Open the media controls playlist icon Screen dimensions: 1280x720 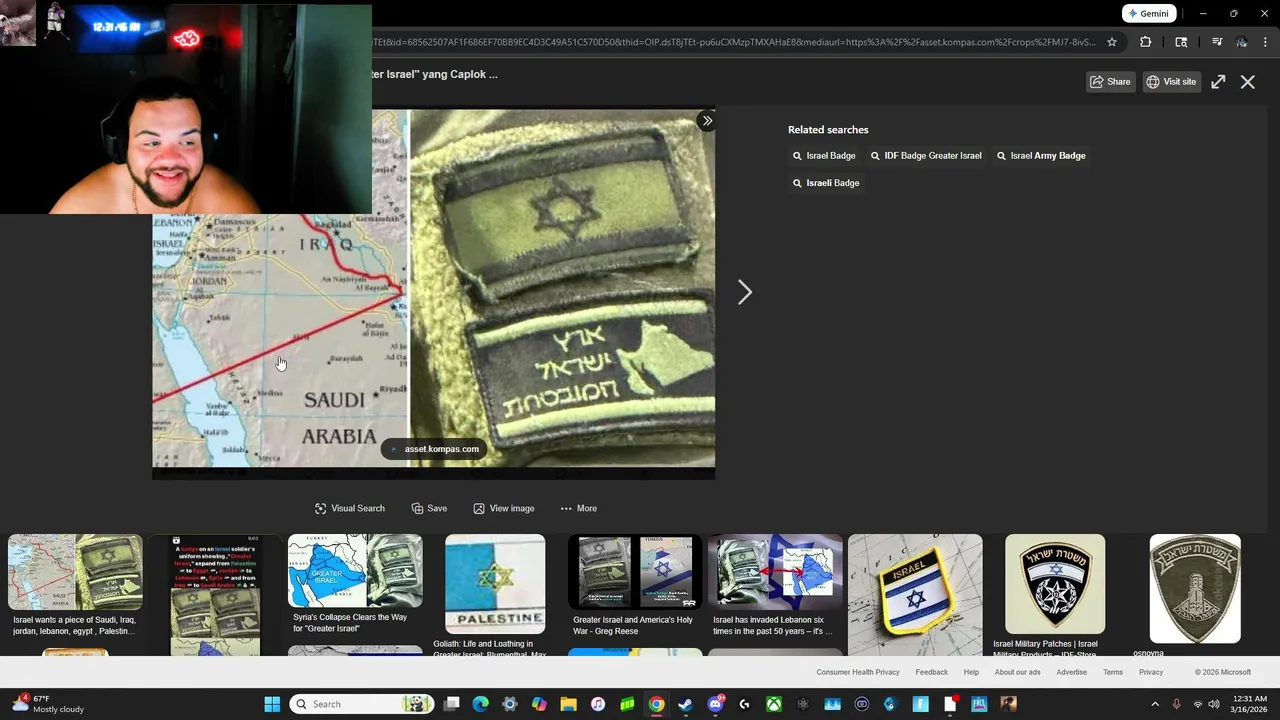1217,42
